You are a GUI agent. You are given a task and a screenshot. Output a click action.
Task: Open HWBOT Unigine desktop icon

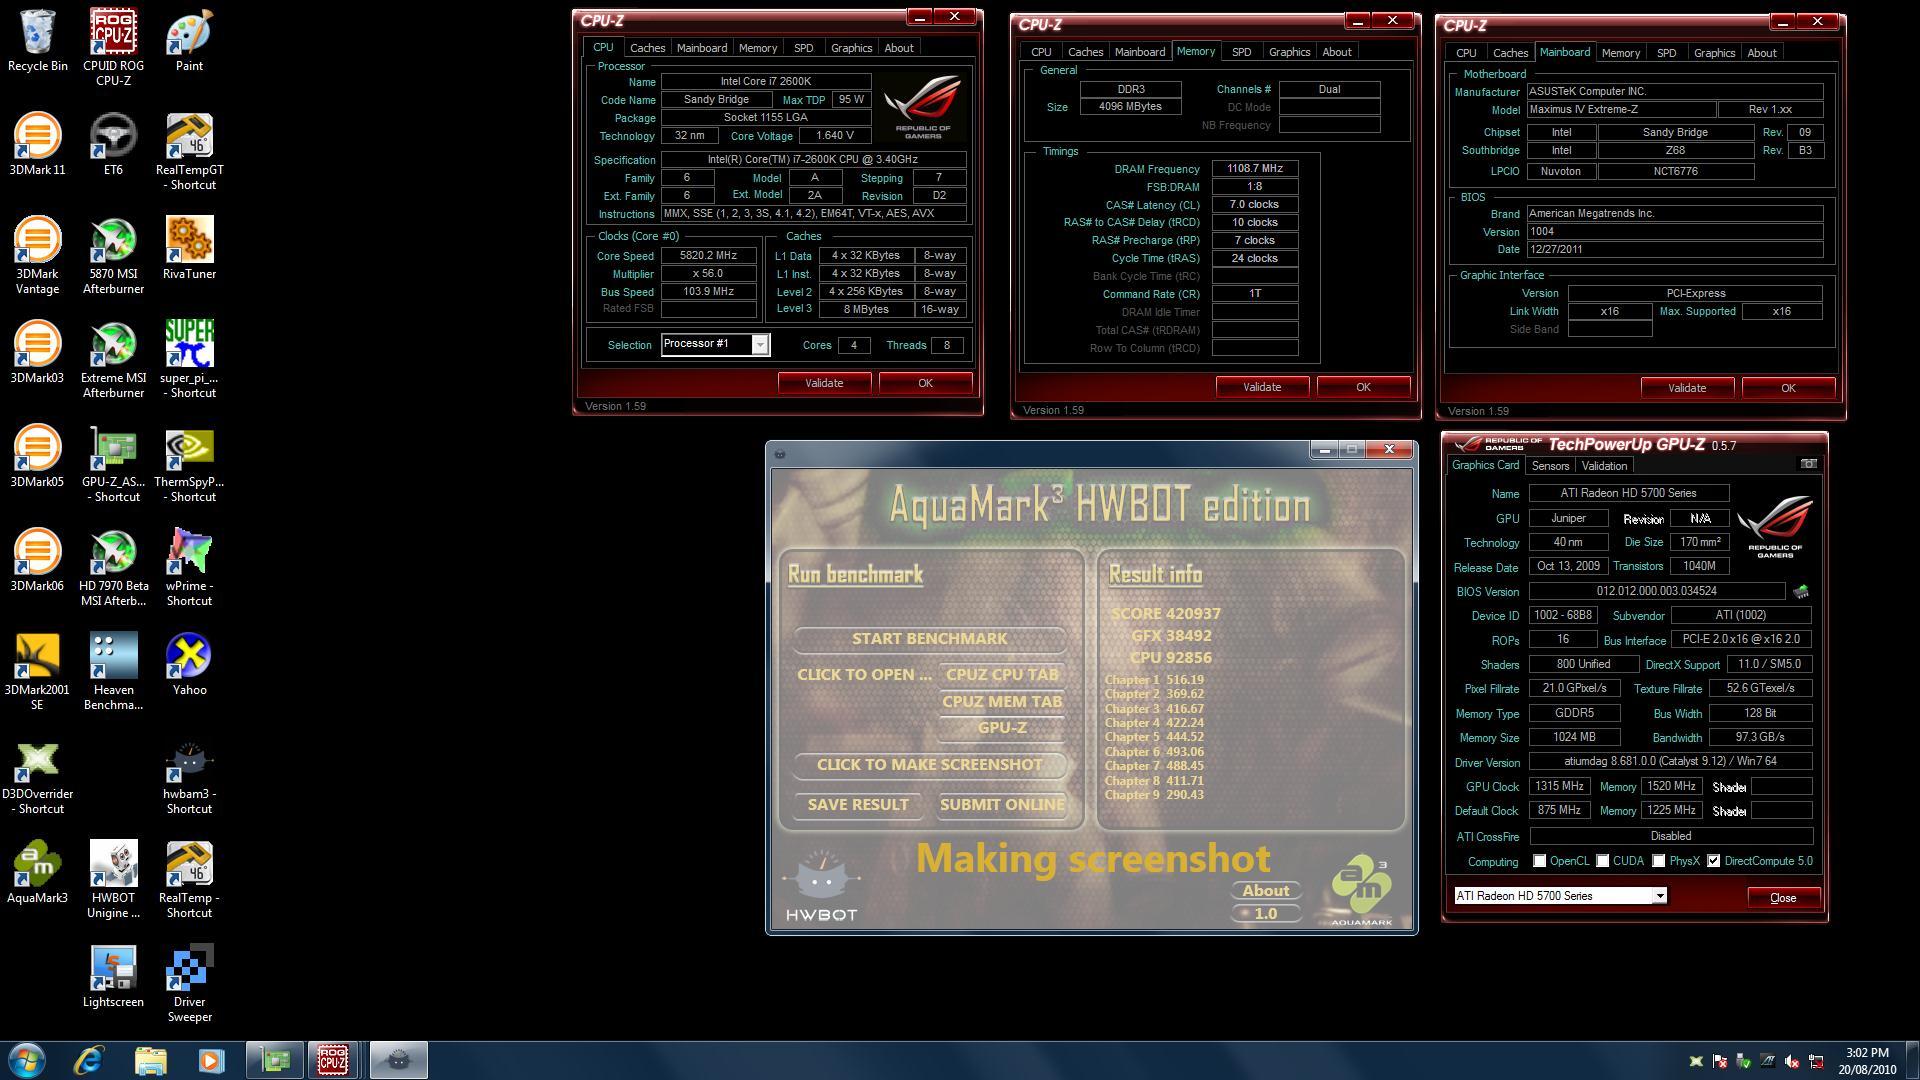pyautogui.click(x=113, y=879)
